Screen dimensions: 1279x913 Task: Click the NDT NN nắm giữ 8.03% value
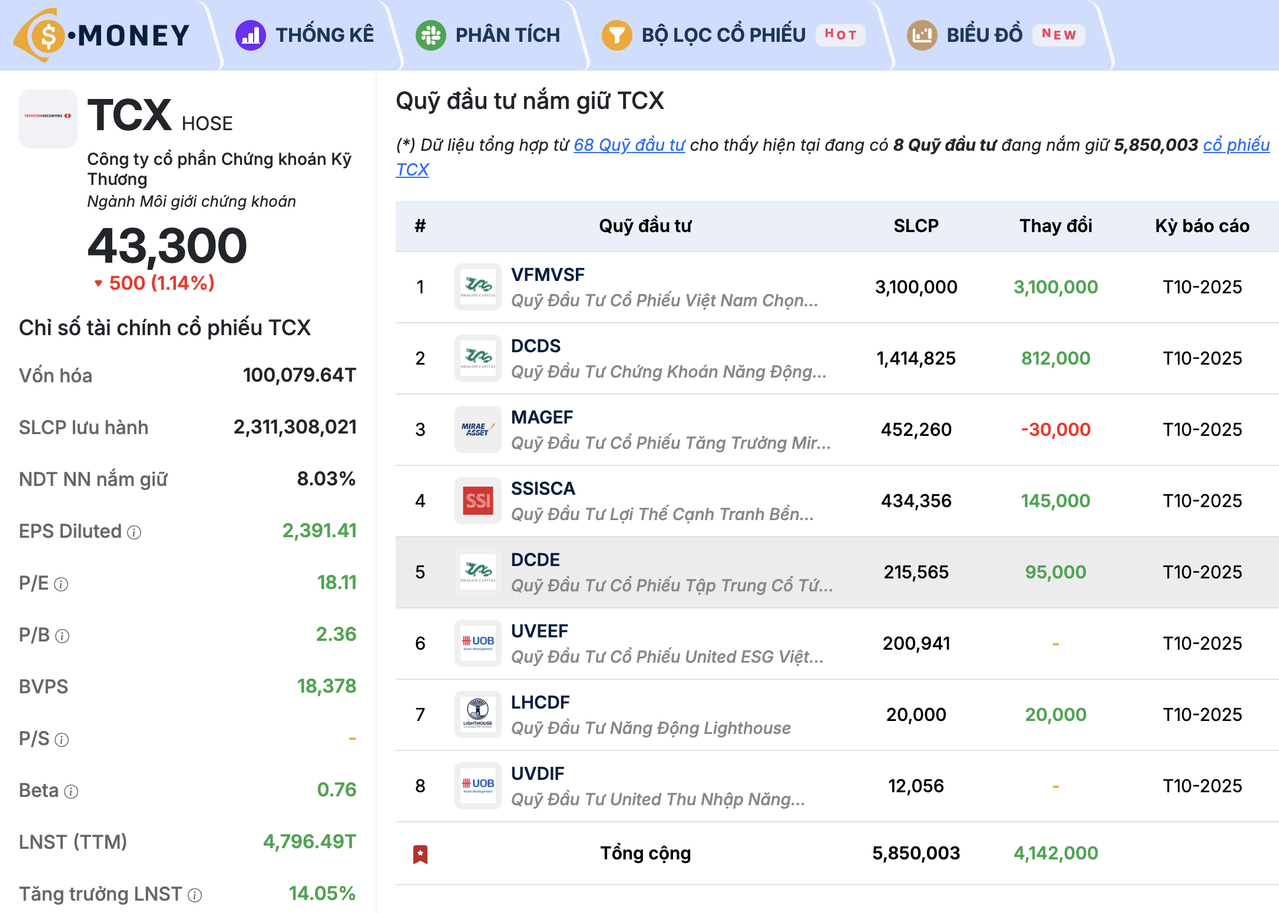[x=326, y=480]
